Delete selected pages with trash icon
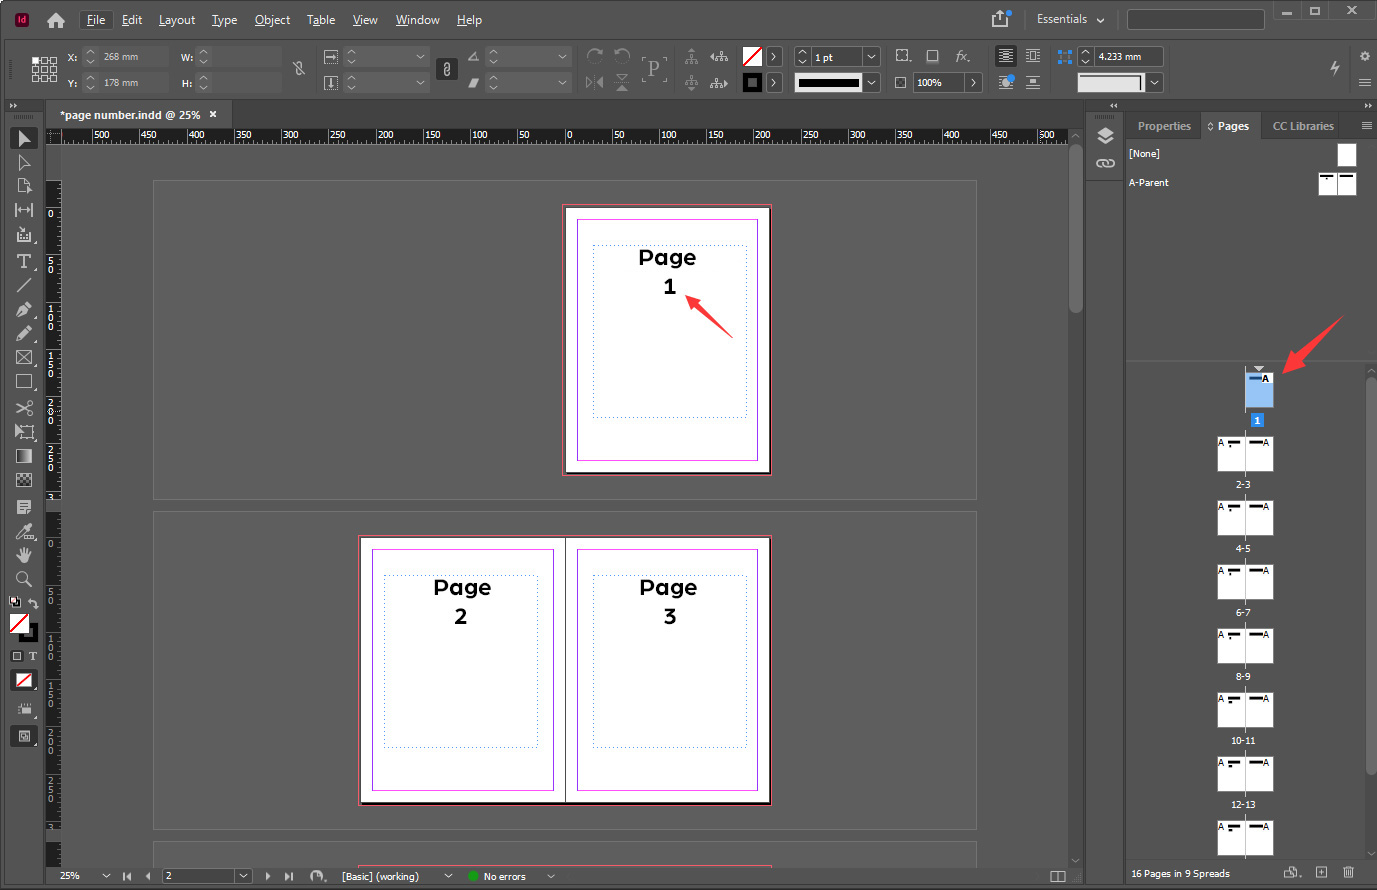 (x=1348, y=873)
